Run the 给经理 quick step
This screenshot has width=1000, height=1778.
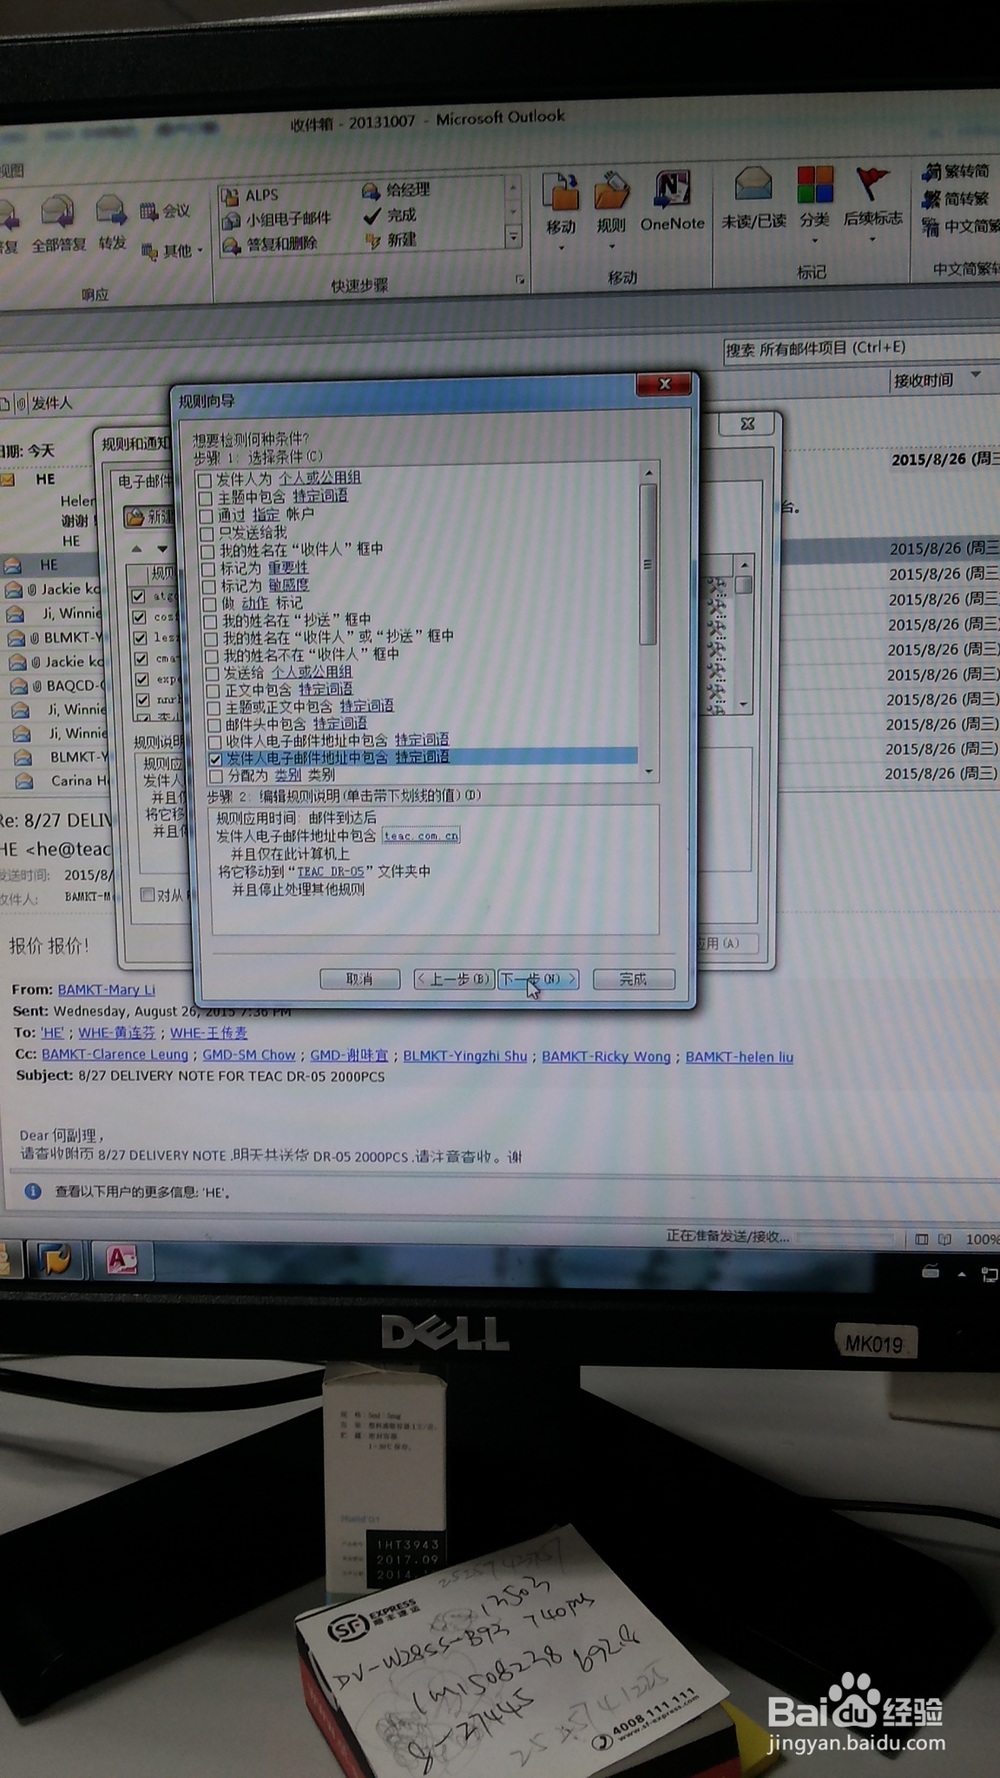(x=396, y=190)
